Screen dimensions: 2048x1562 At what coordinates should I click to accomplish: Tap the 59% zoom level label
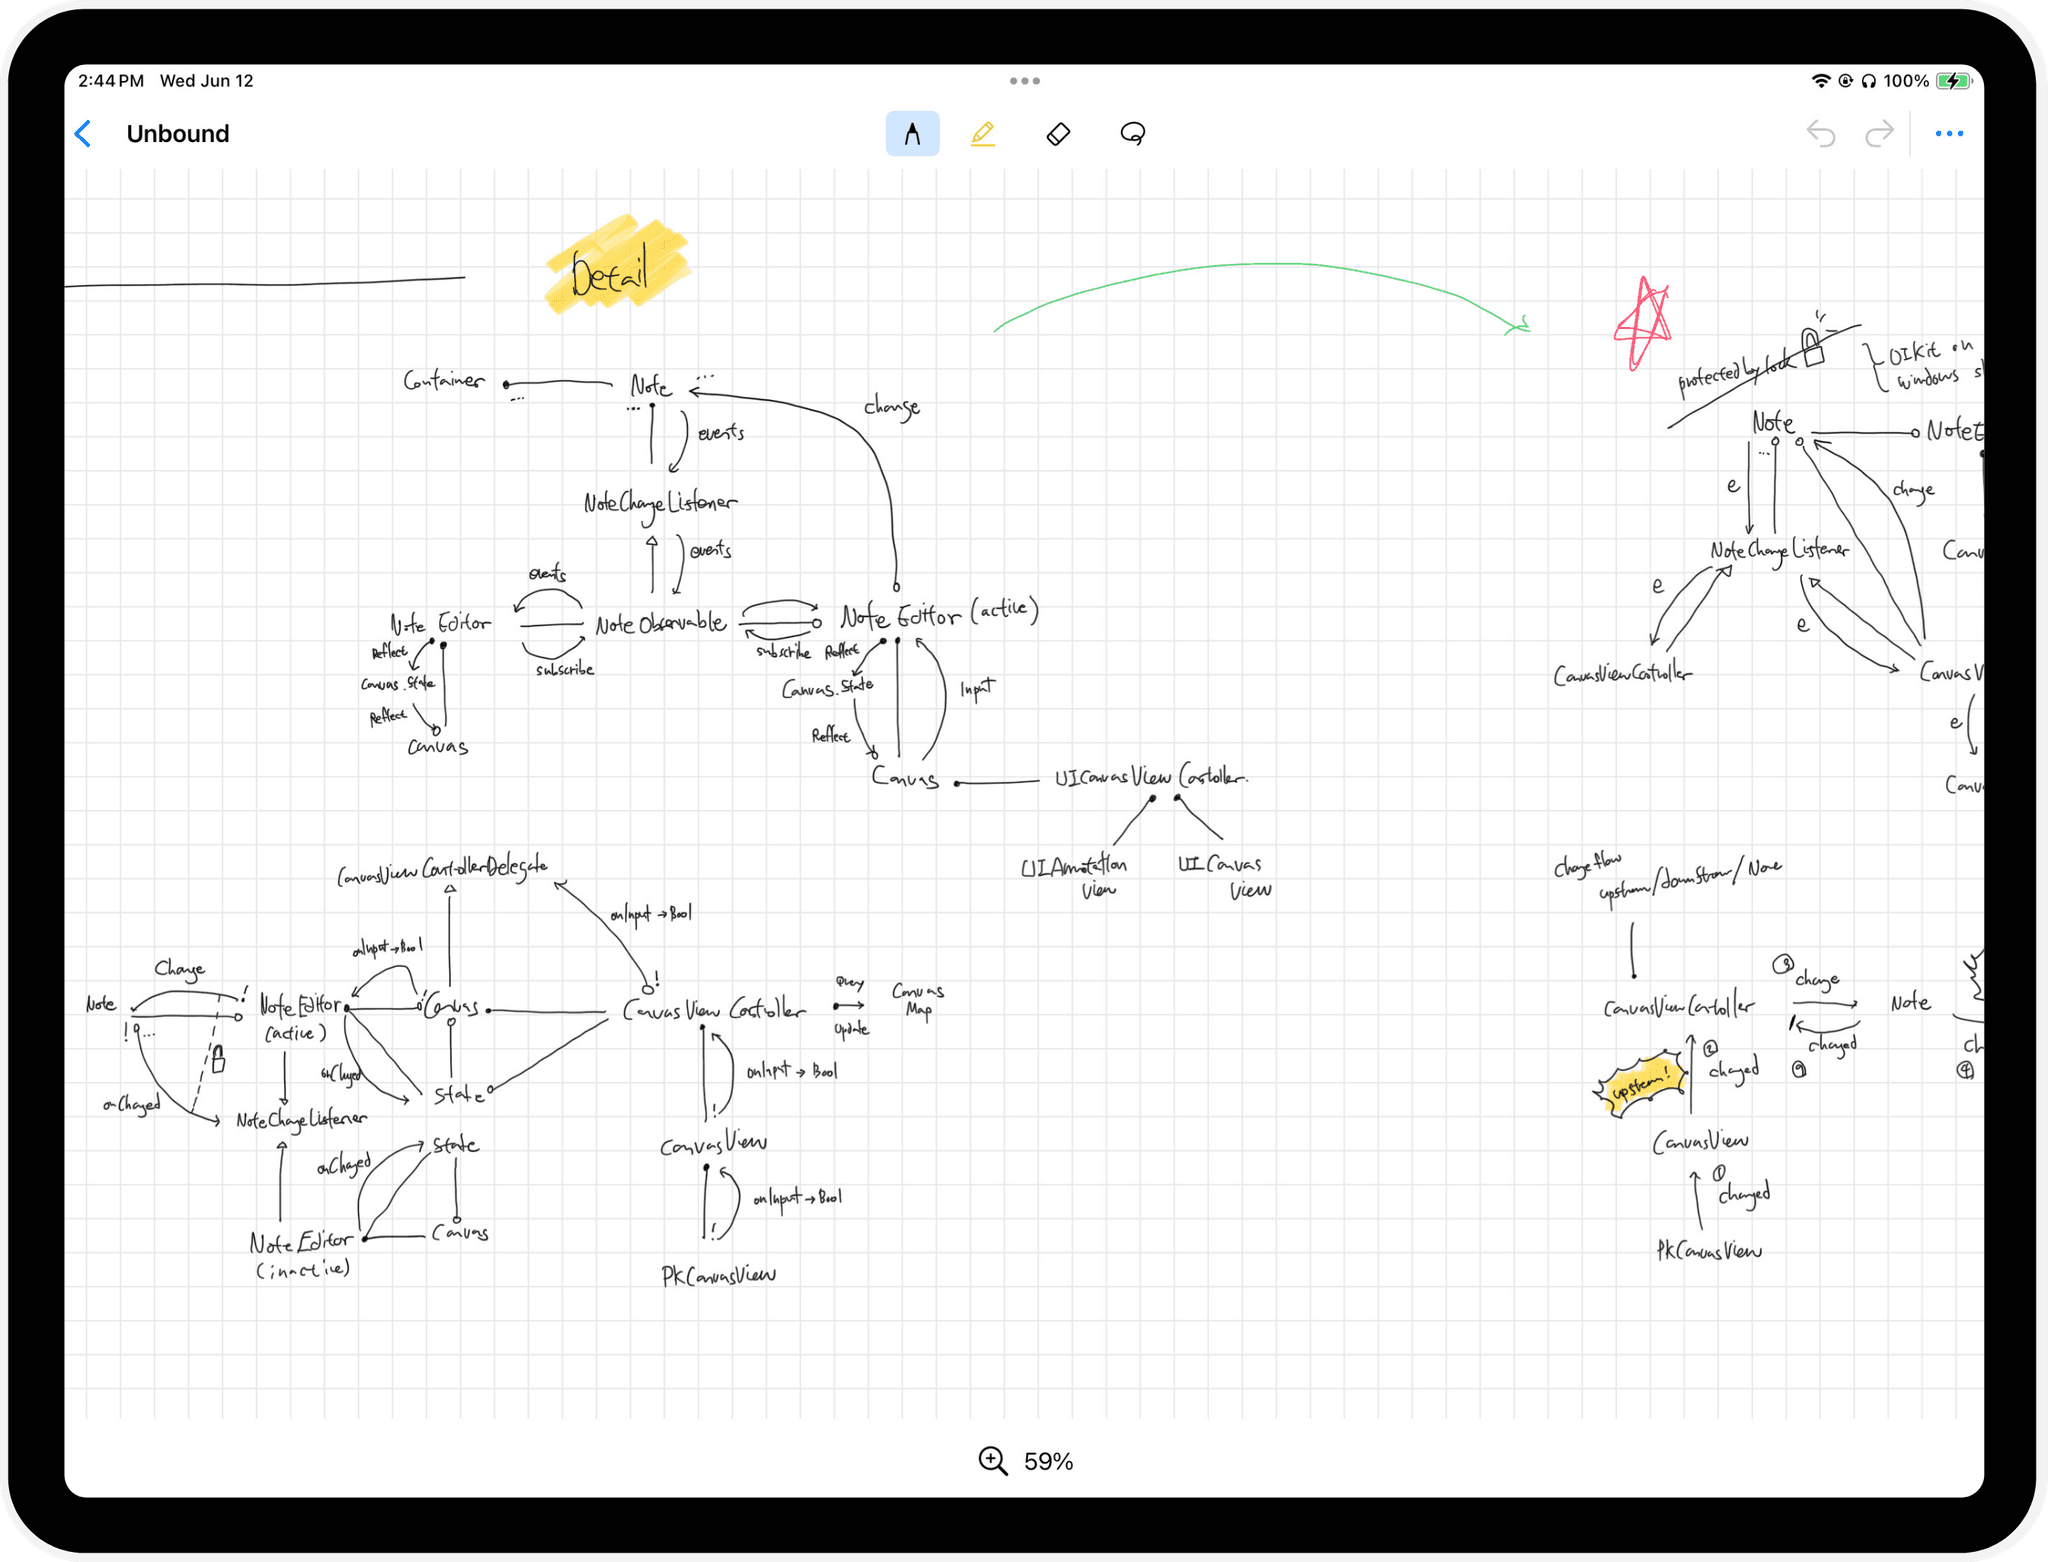pyautogui.click(x=1048, y=1462)
